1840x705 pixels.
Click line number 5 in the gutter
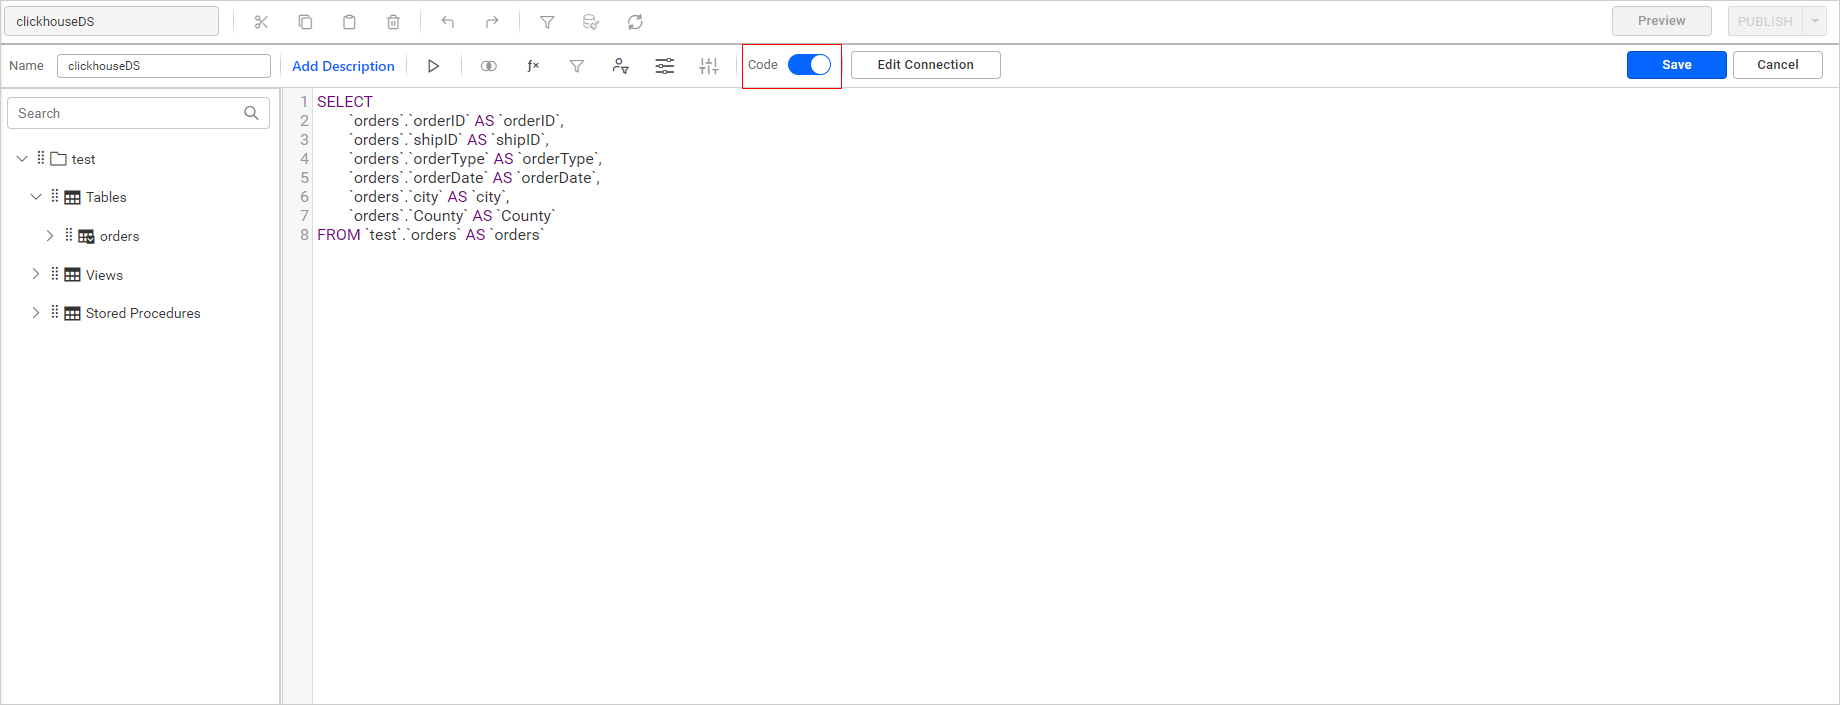(304, 178)
